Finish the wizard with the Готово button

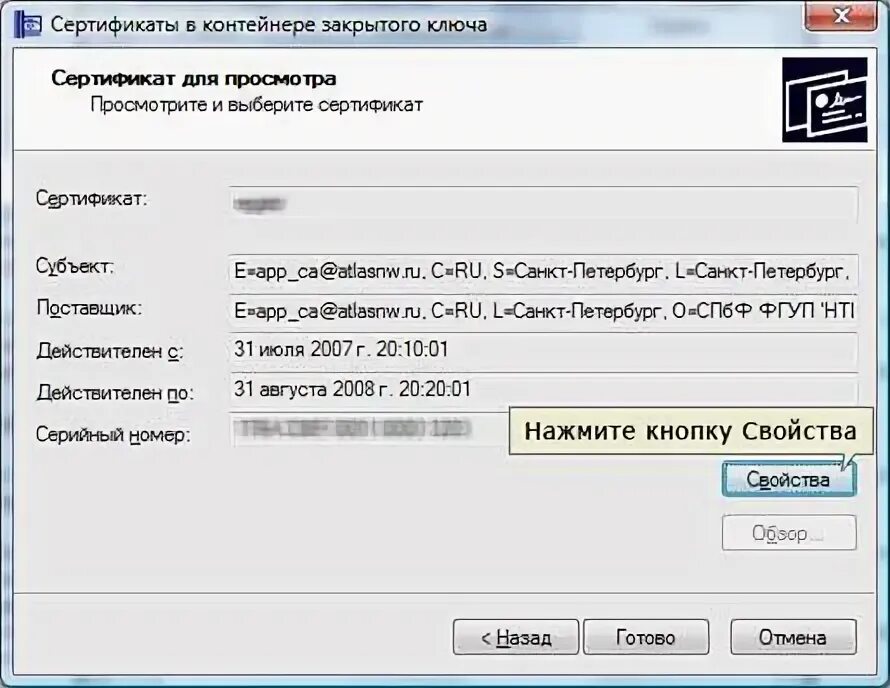[646, 637]
